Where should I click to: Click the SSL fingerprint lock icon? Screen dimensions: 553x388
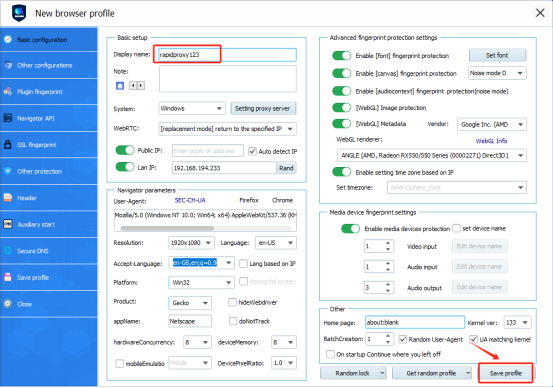(x=8, y=145)
